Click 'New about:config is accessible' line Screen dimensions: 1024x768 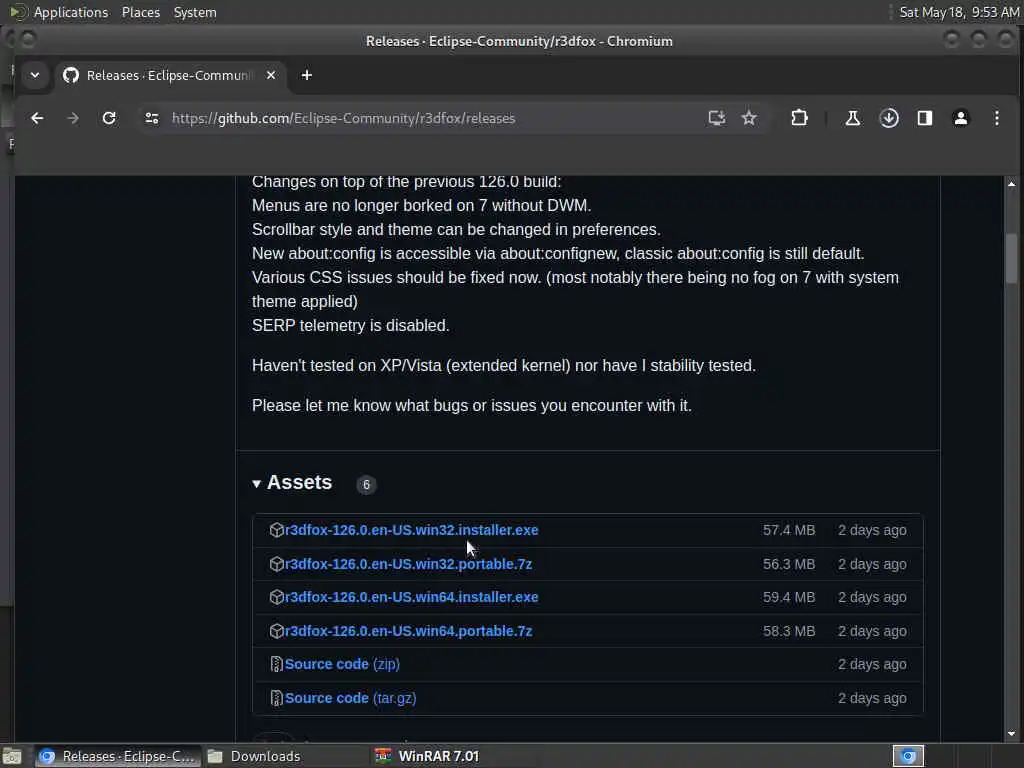click(558, 253)
